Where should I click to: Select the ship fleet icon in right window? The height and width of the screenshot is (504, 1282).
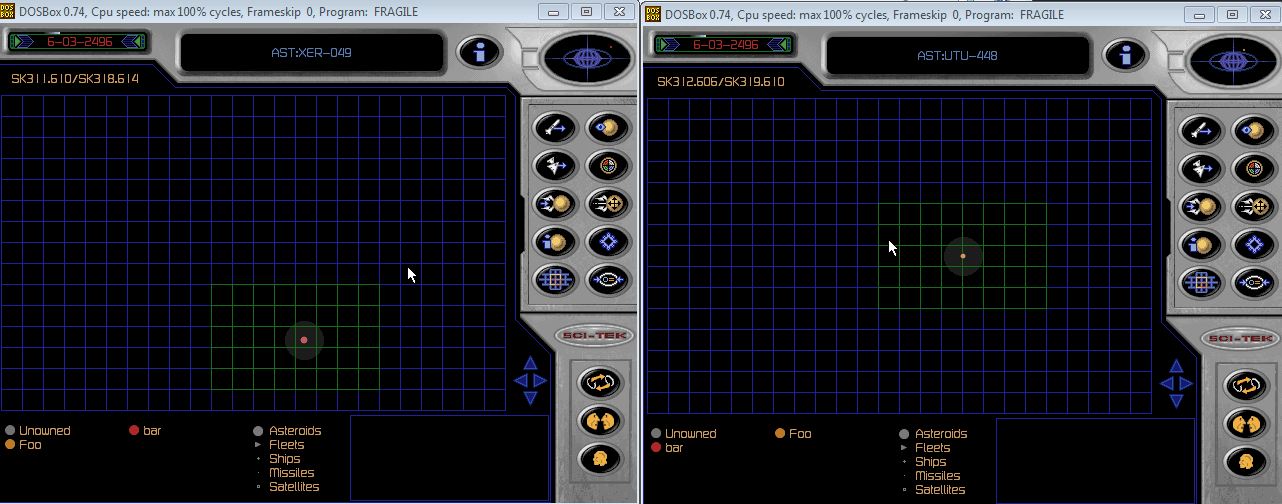click(1198, 168)
